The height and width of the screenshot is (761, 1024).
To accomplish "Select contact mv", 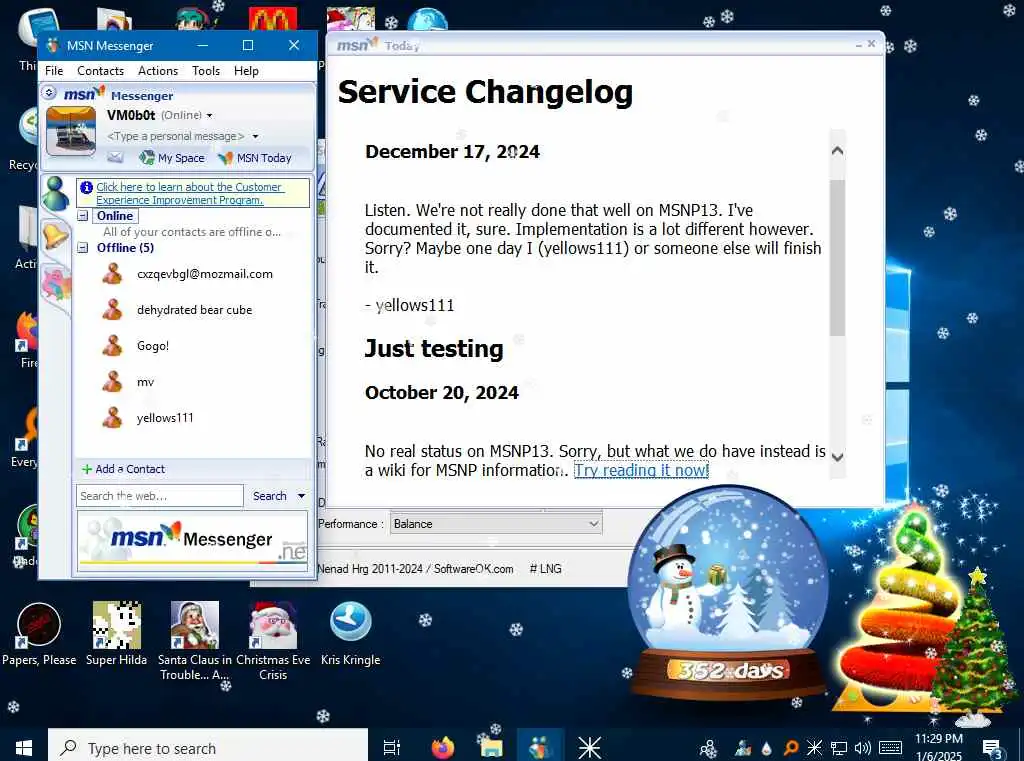I will tap(145, 382).
